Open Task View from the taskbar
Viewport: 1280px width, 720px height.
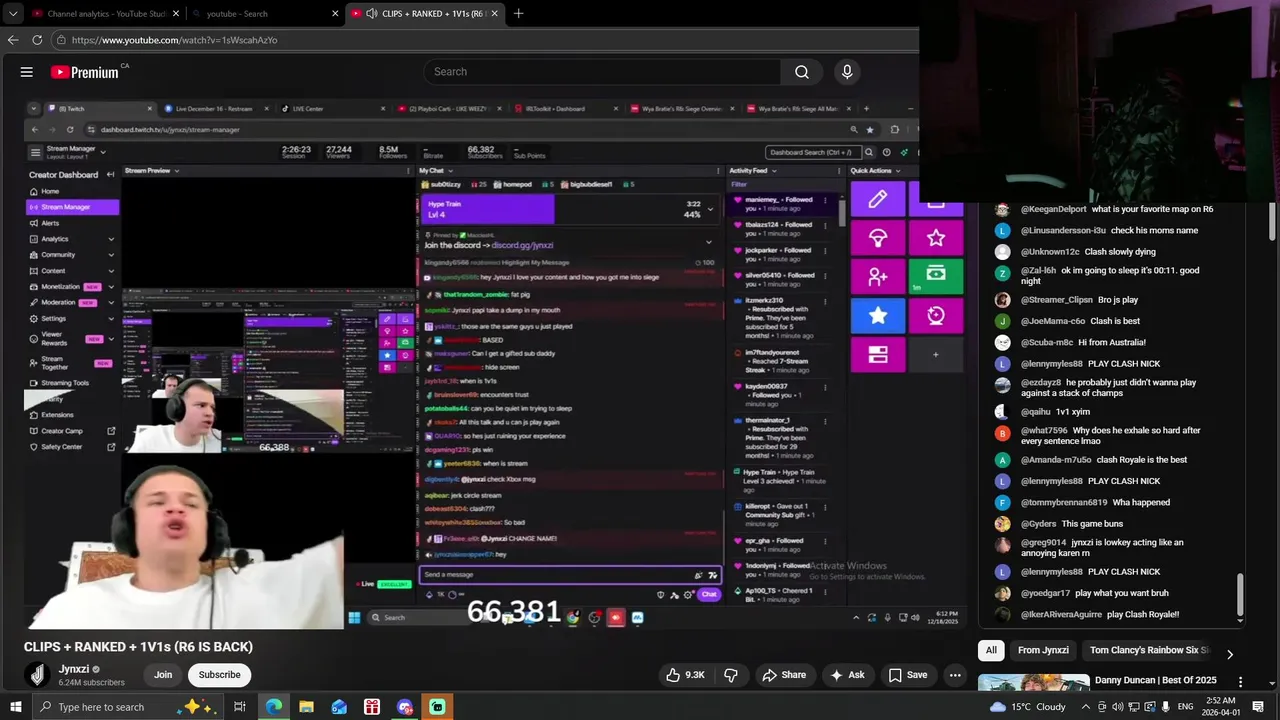click(x=240, y=707)
